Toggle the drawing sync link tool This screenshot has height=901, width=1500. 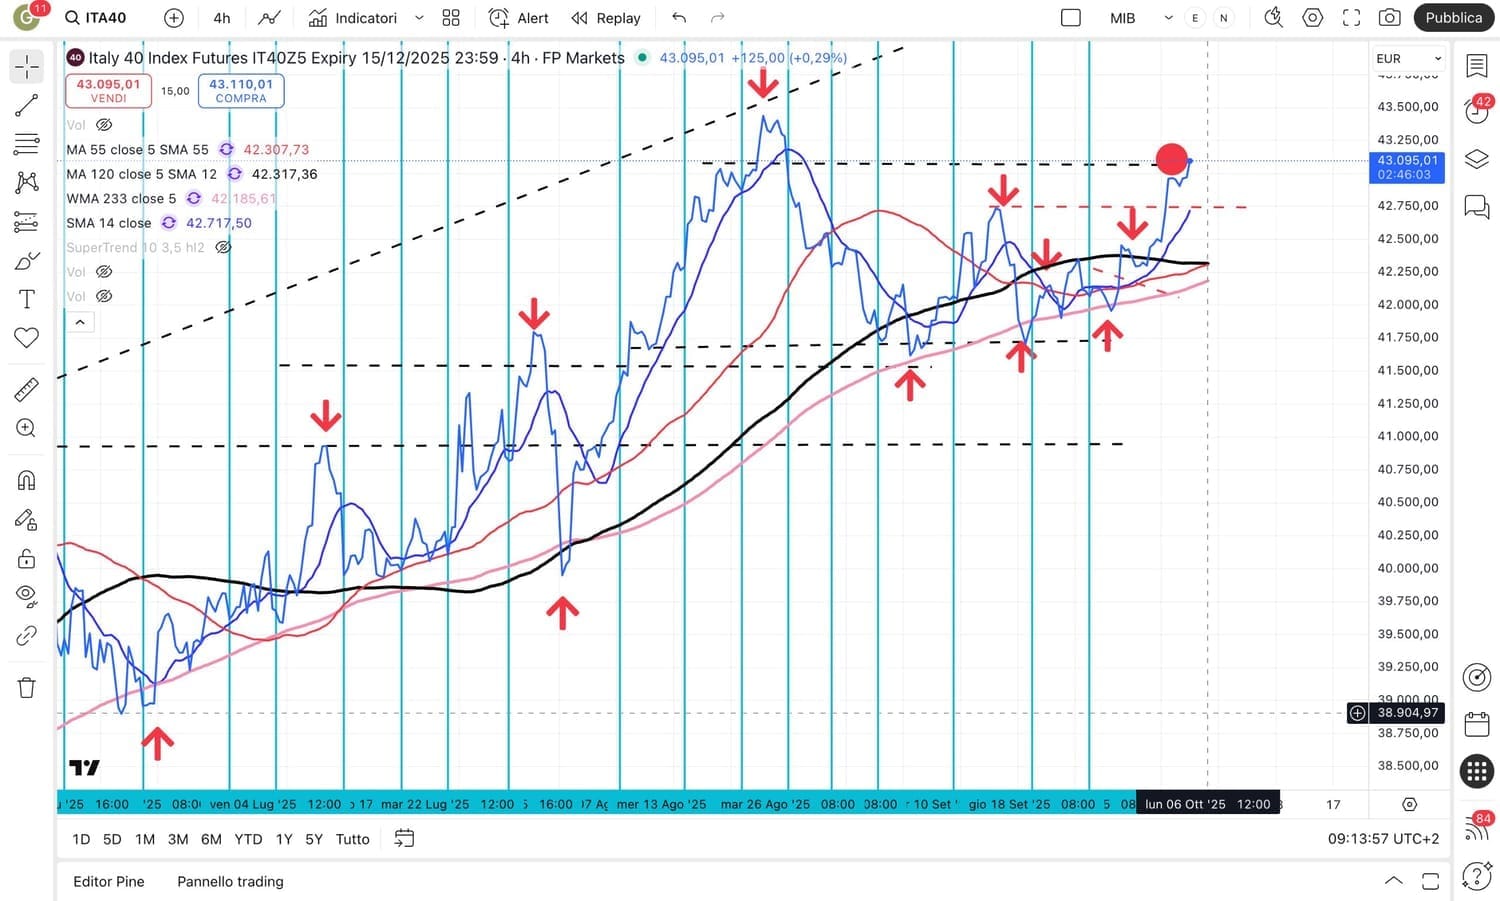pyautogui.click(x=27, y=636)
